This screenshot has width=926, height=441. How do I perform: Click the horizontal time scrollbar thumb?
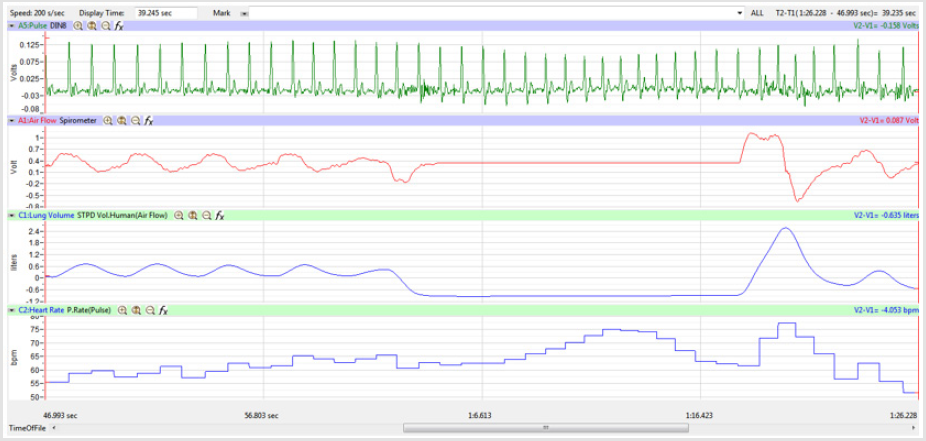click(x=546, y=427)
